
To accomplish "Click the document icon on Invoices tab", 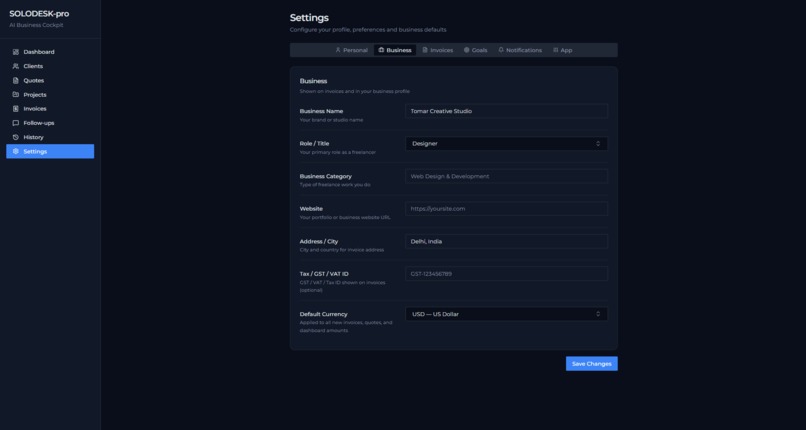I will click(x=425, y=50).
